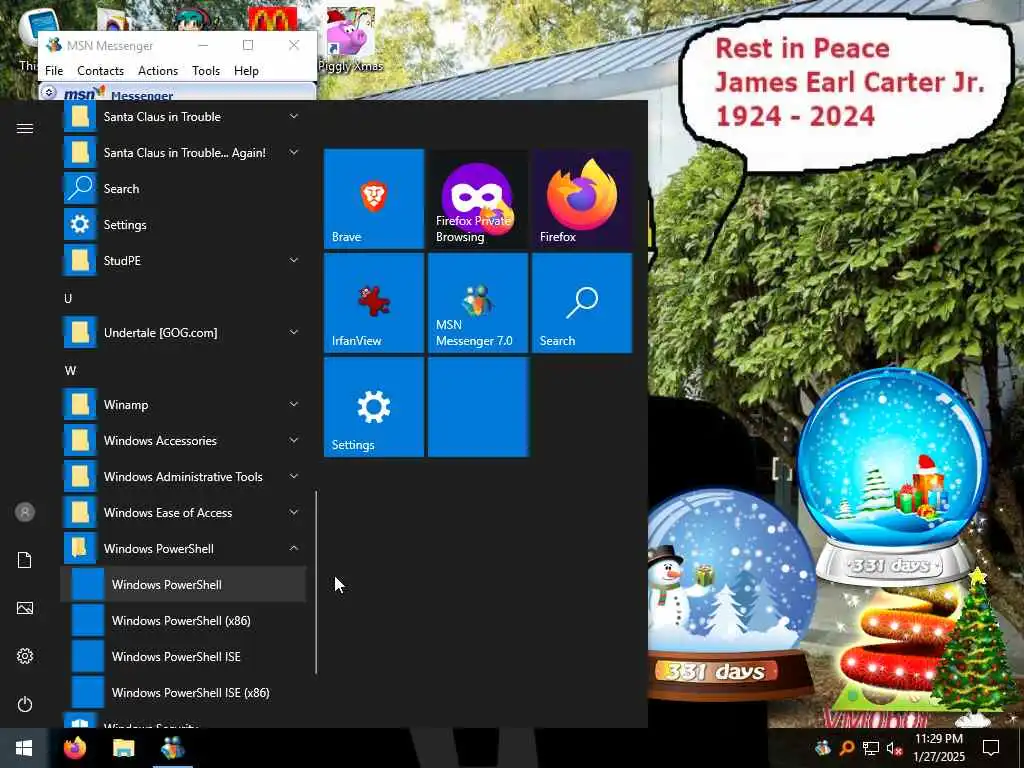Open the MSN Messenger 7.0 tile

click(x=477, y=303)
